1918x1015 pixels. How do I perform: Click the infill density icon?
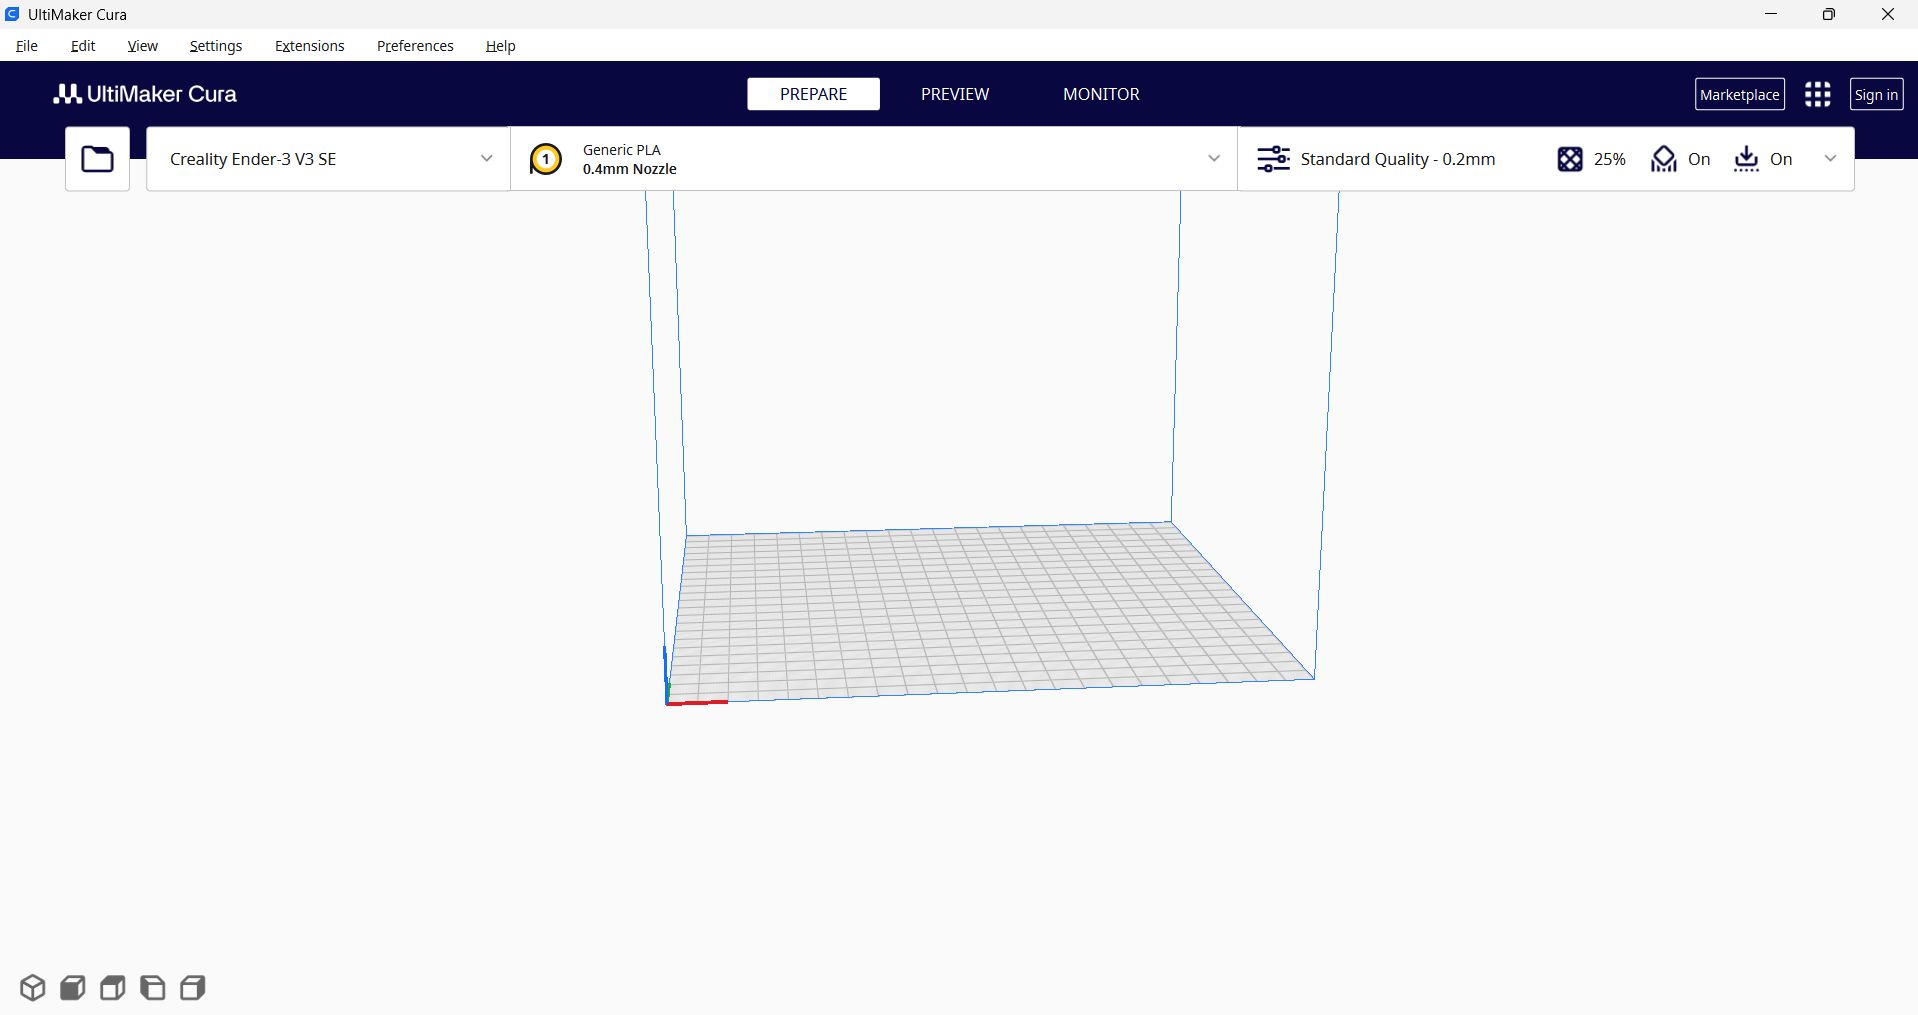[1569, 158]
